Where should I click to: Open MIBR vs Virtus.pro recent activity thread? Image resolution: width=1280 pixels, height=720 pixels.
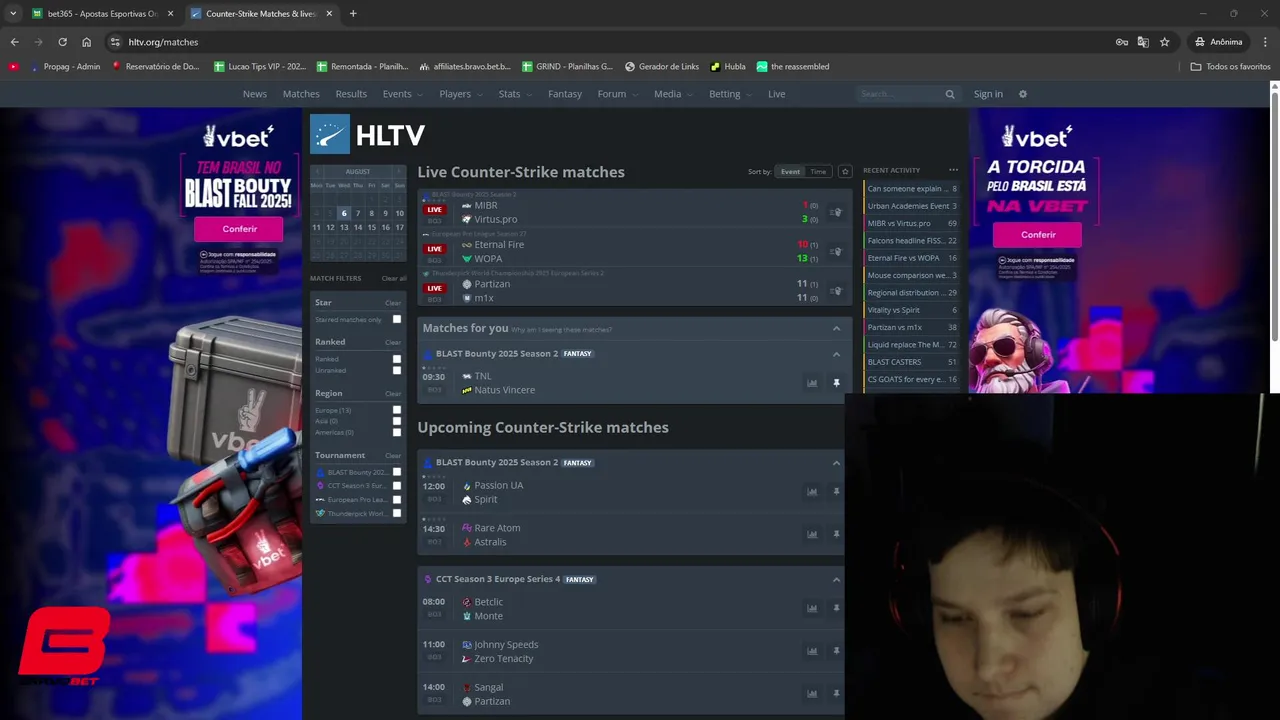pos(911,223)
